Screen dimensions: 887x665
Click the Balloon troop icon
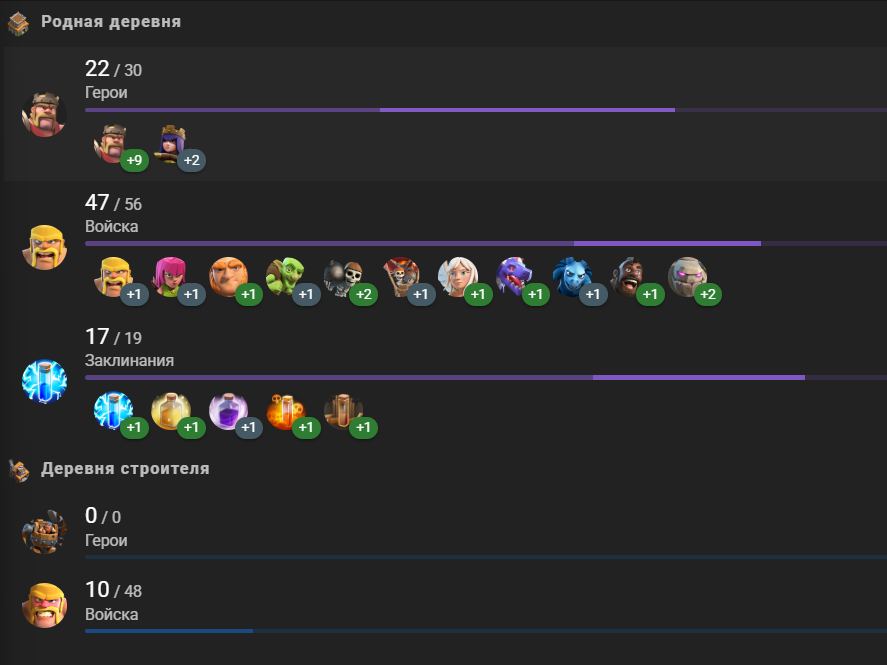(401, 277)
